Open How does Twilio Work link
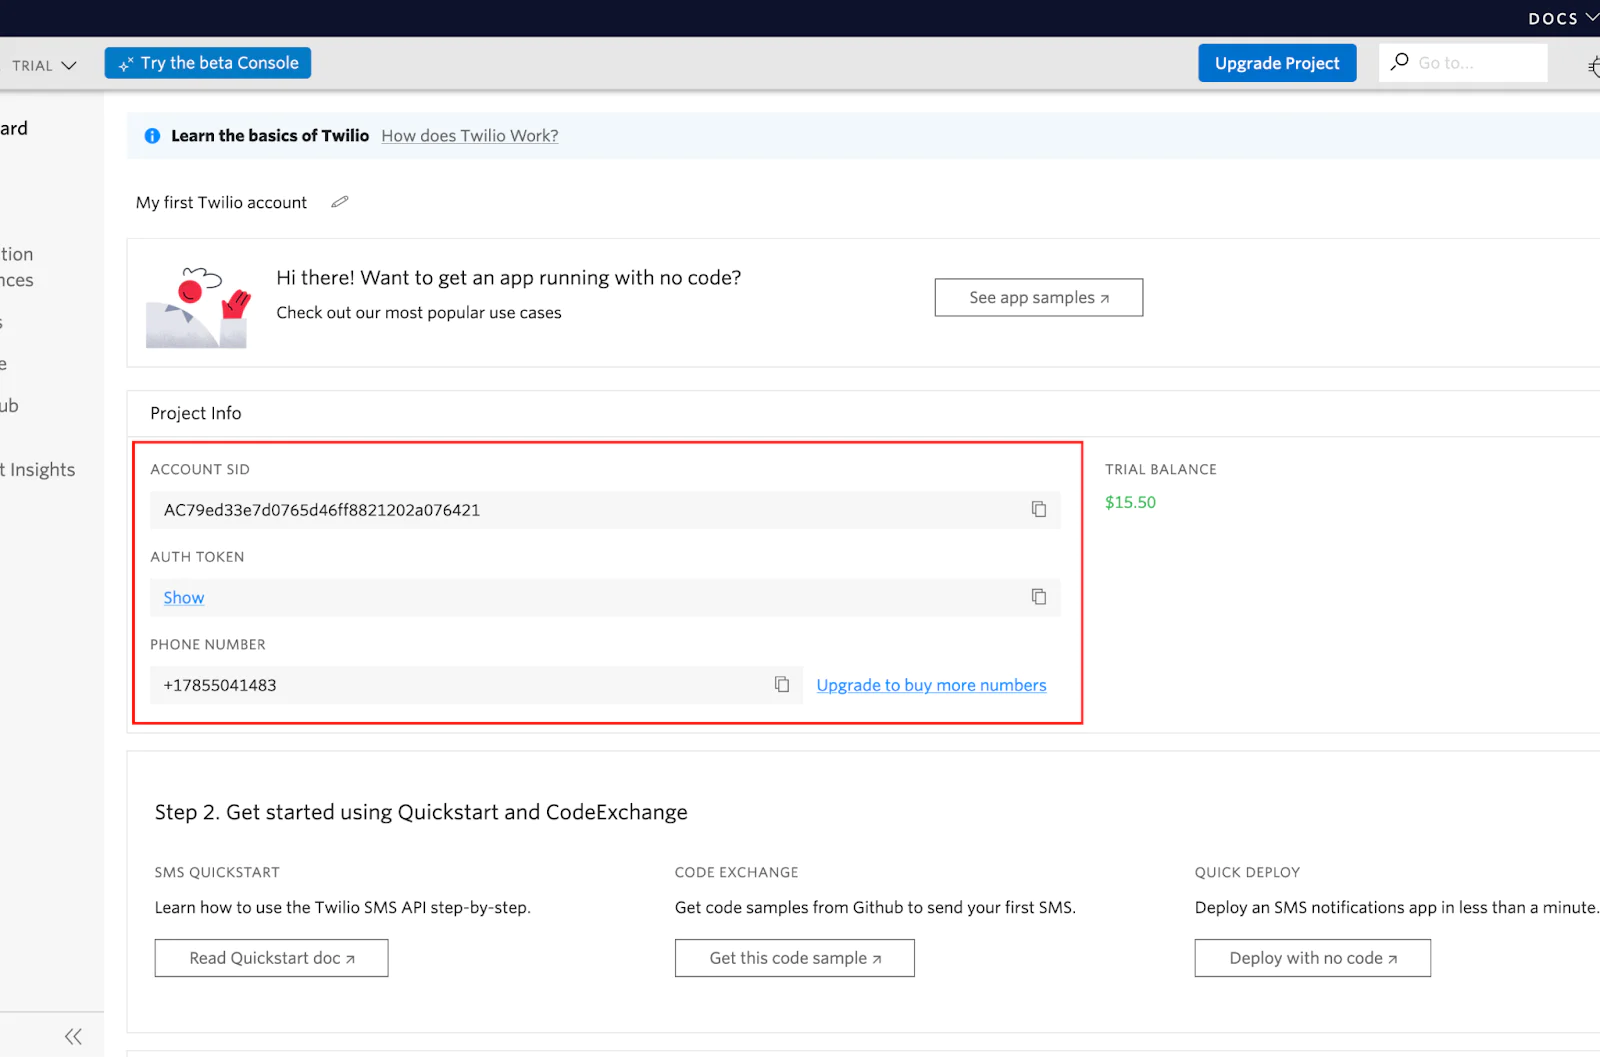Image resolution: width=1600 pixels, height=1057 pixels. 470,136
